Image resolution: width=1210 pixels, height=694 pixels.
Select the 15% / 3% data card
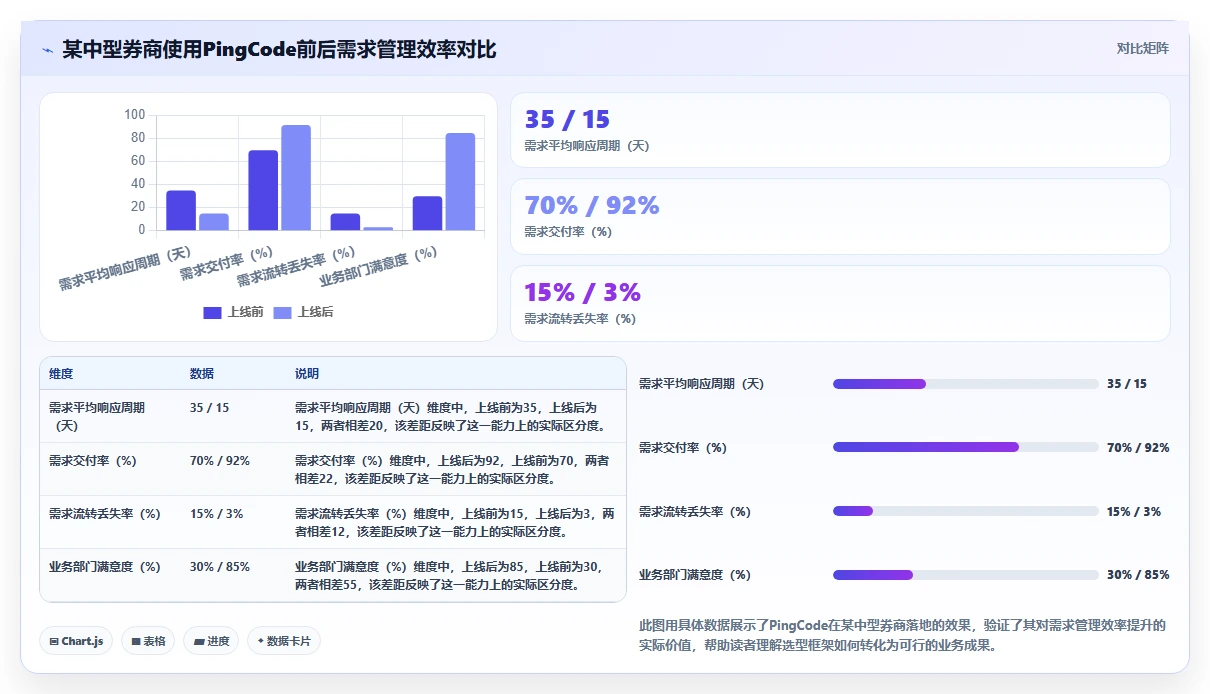[x=840, y=303]
